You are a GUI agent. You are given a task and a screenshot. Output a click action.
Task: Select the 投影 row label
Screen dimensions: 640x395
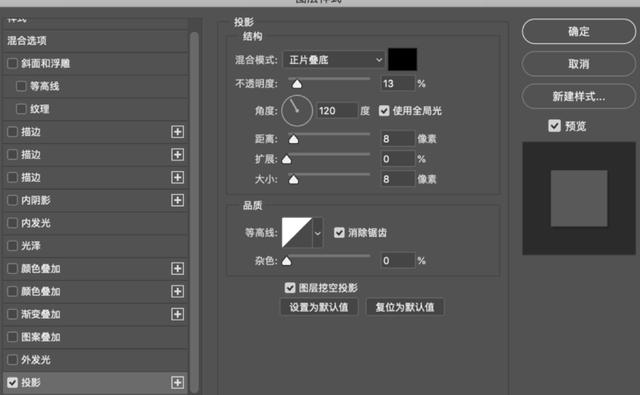31,382
